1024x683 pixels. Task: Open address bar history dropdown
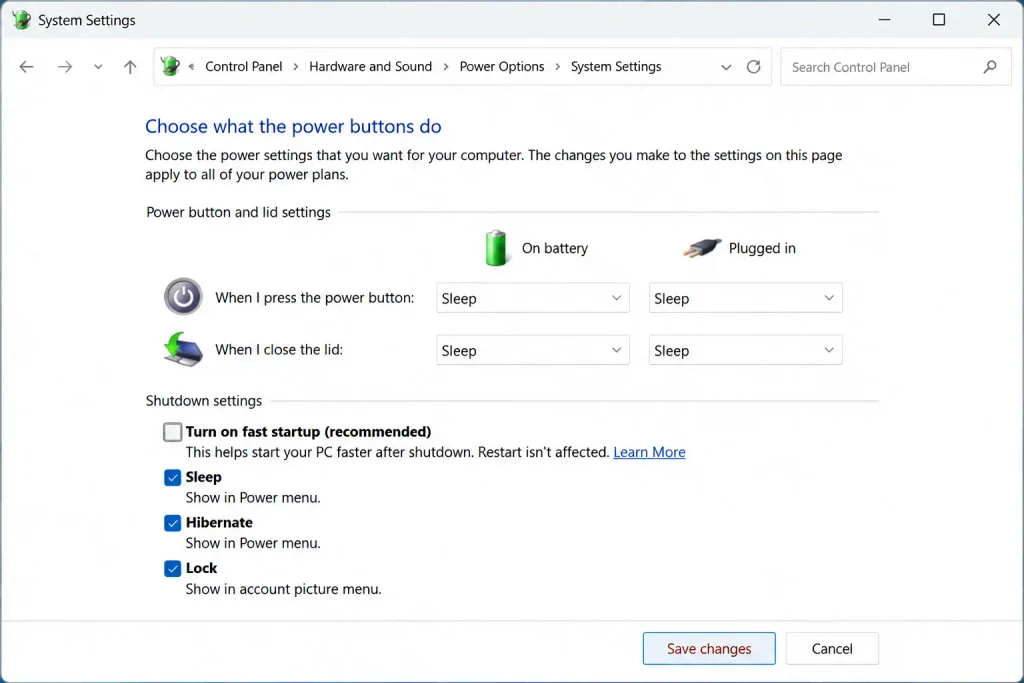pyautogui.click(x=726, y=67)
